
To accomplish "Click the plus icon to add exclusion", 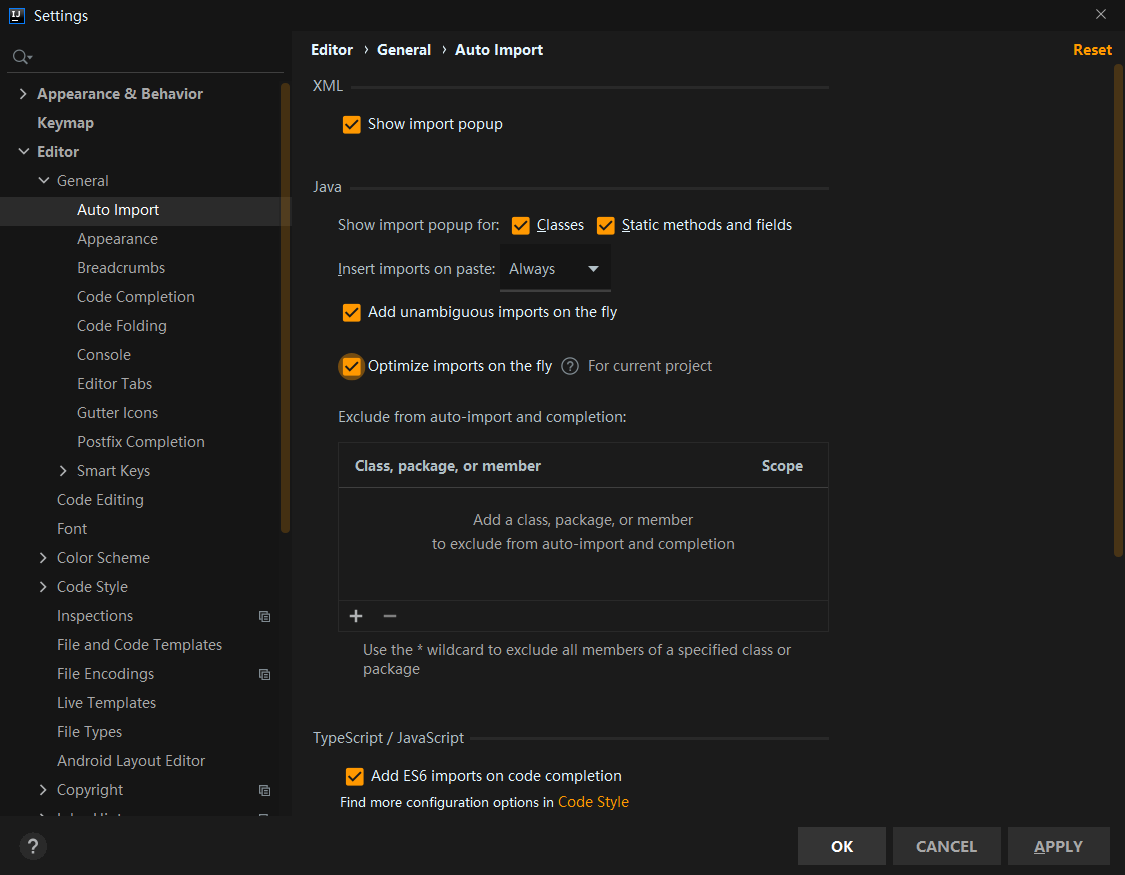I will coord(356,616).
